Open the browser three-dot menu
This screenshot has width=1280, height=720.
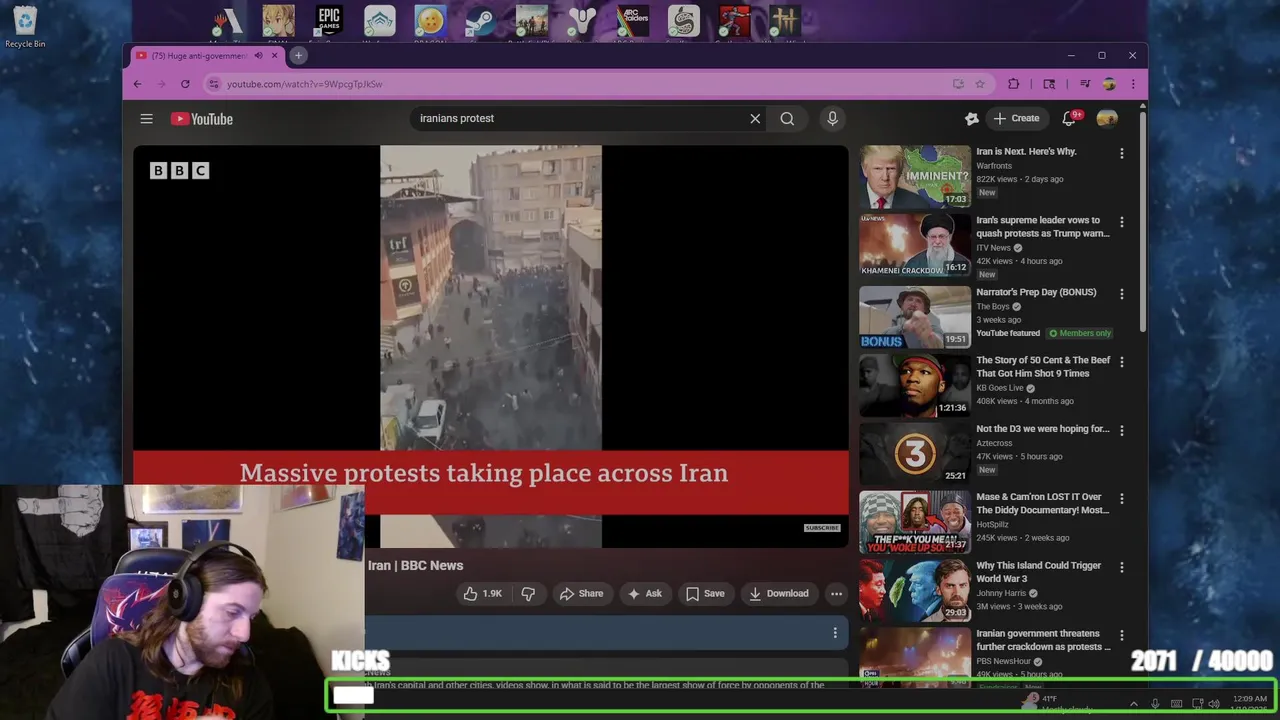pos(1132,84)
